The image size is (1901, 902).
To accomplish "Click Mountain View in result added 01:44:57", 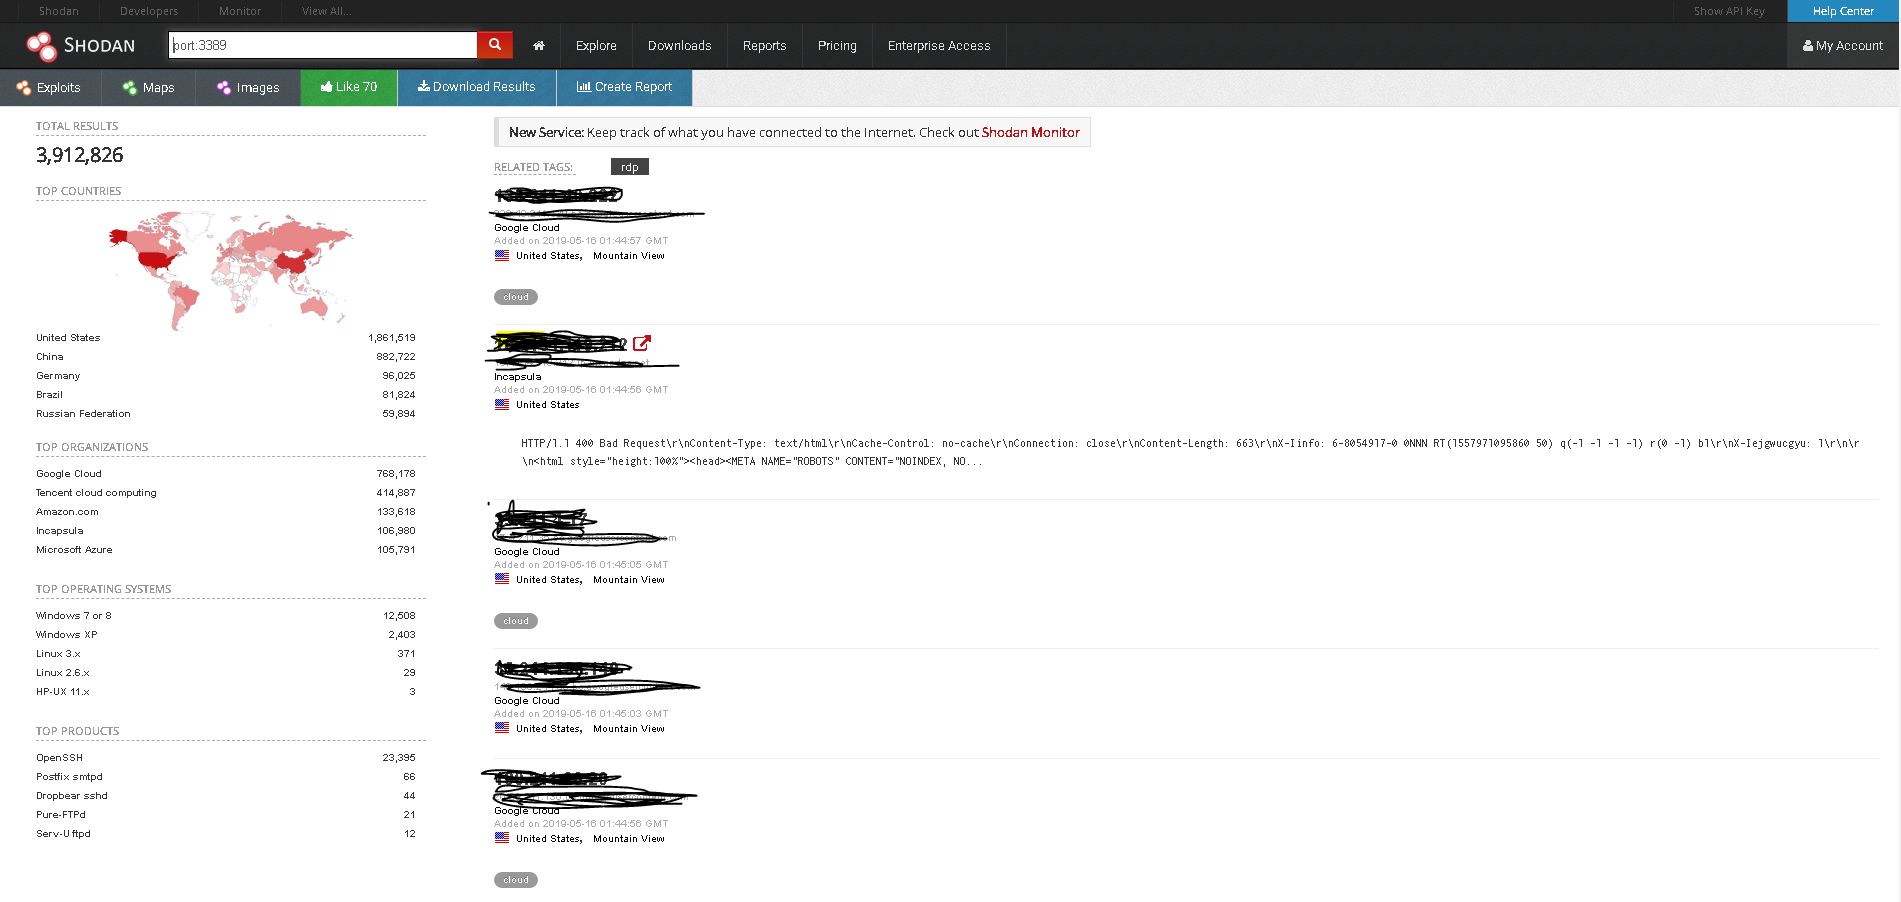I will 629,256.
